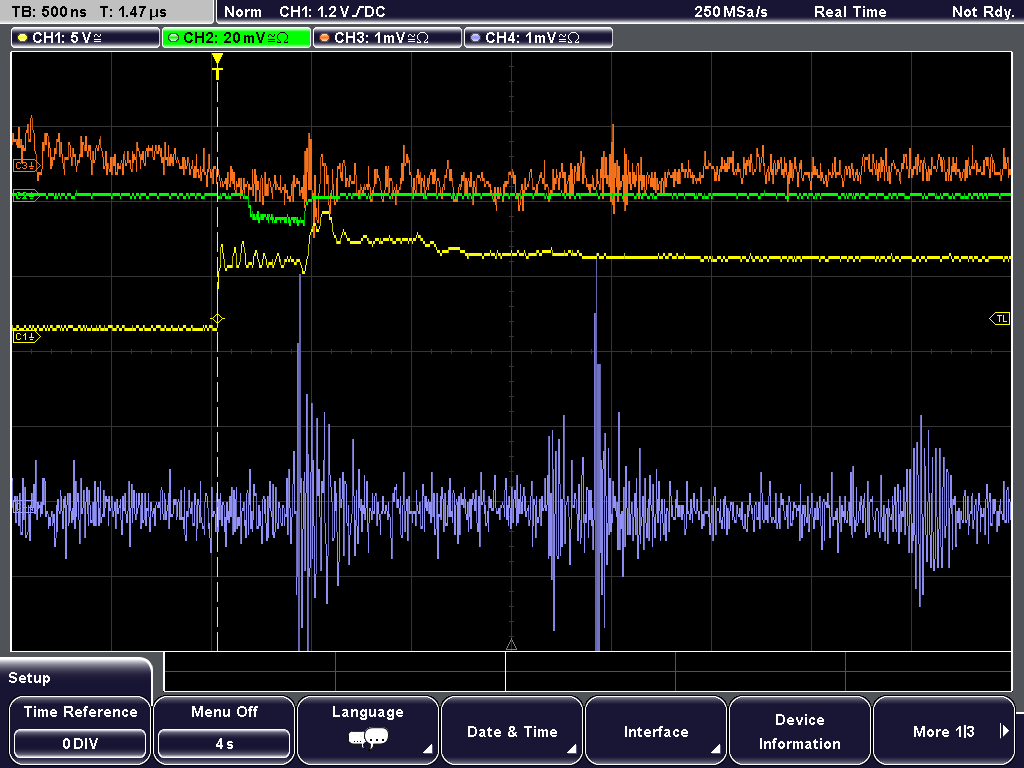Open Device Information
1024x768 pixels.
click(x=799, y=729)
